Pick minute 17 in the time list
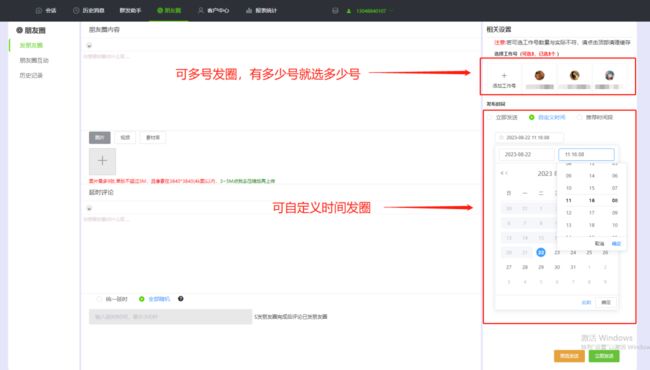Image resolution: width=650 pixels, height=370 pixels. point(592,213)
